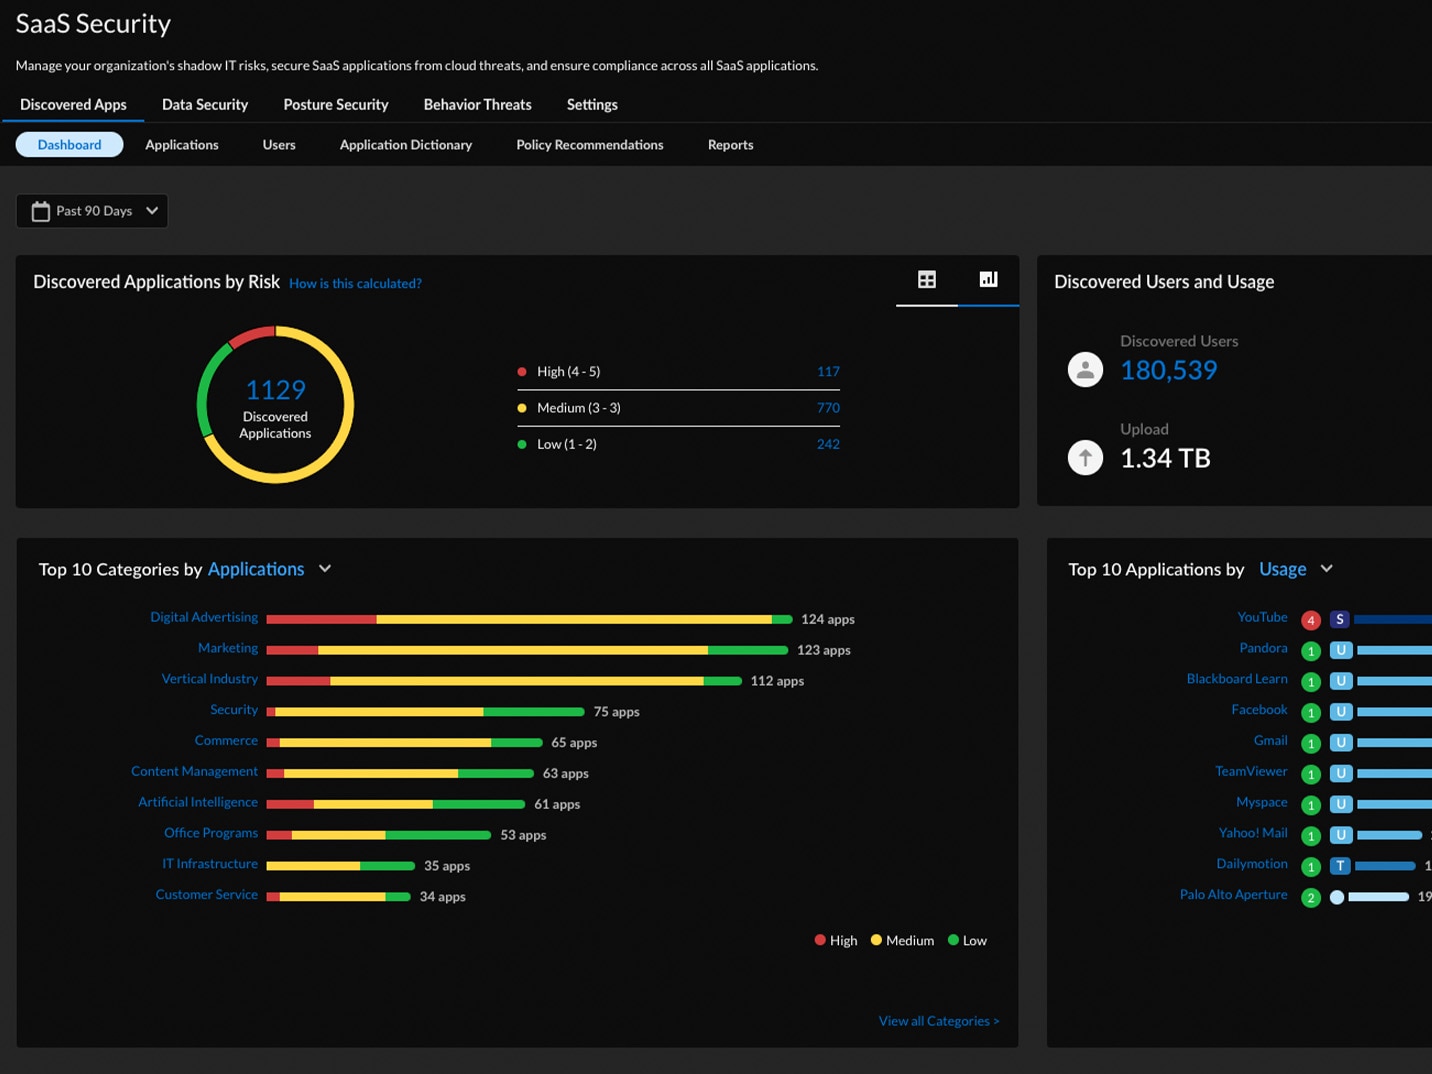Click the Discovered Users avatar icon

(1085, 369)
